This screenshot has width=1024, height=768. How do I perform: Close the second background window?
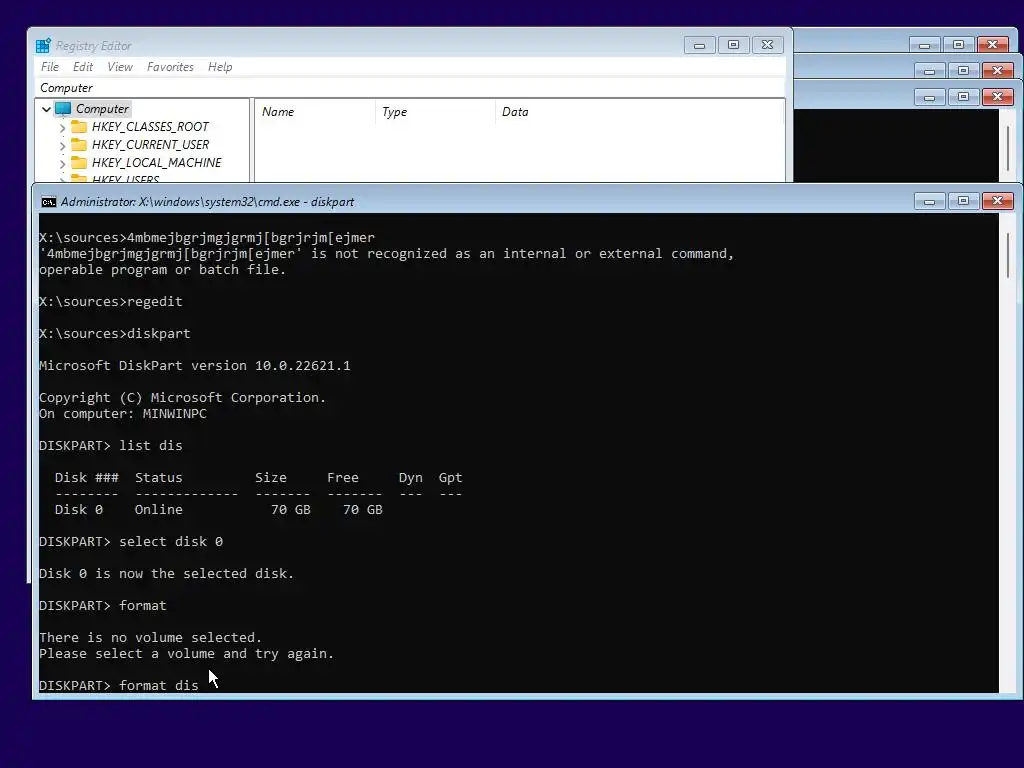pos(997,71)
